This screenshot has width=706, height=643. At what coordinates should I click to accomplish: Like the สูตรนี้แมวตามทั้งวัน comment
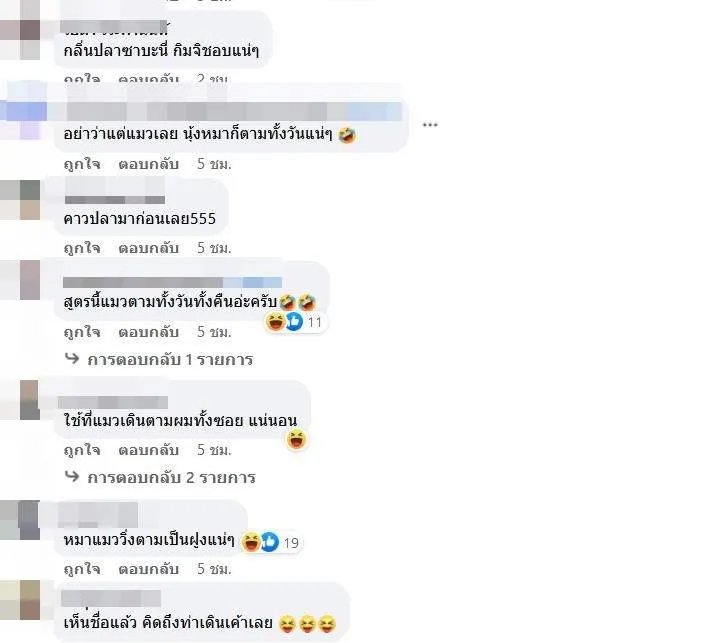[x=82, y=332]
